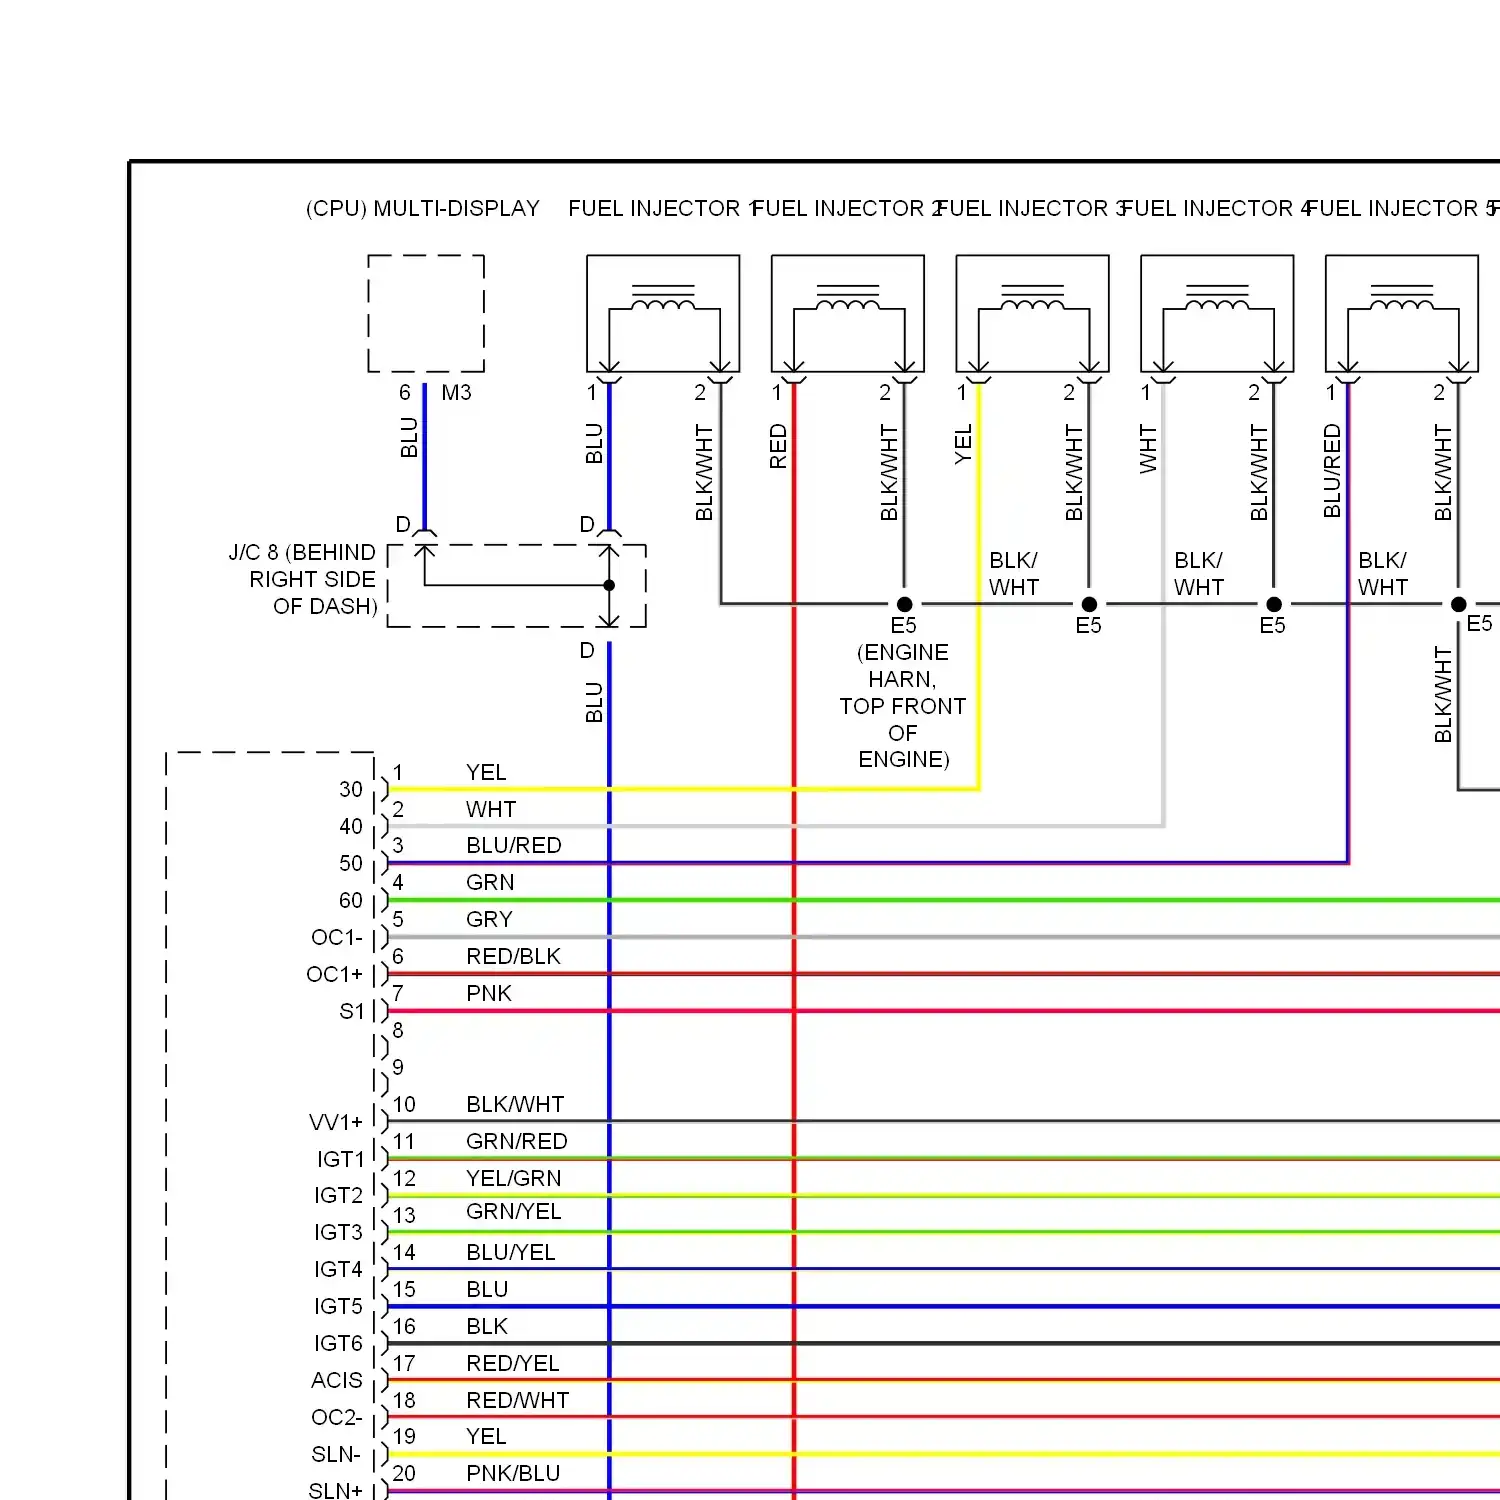This screenshot has width=1500, height=1500.
Task: Select the SLN+ terminal label
Action: coord(336,1490)
